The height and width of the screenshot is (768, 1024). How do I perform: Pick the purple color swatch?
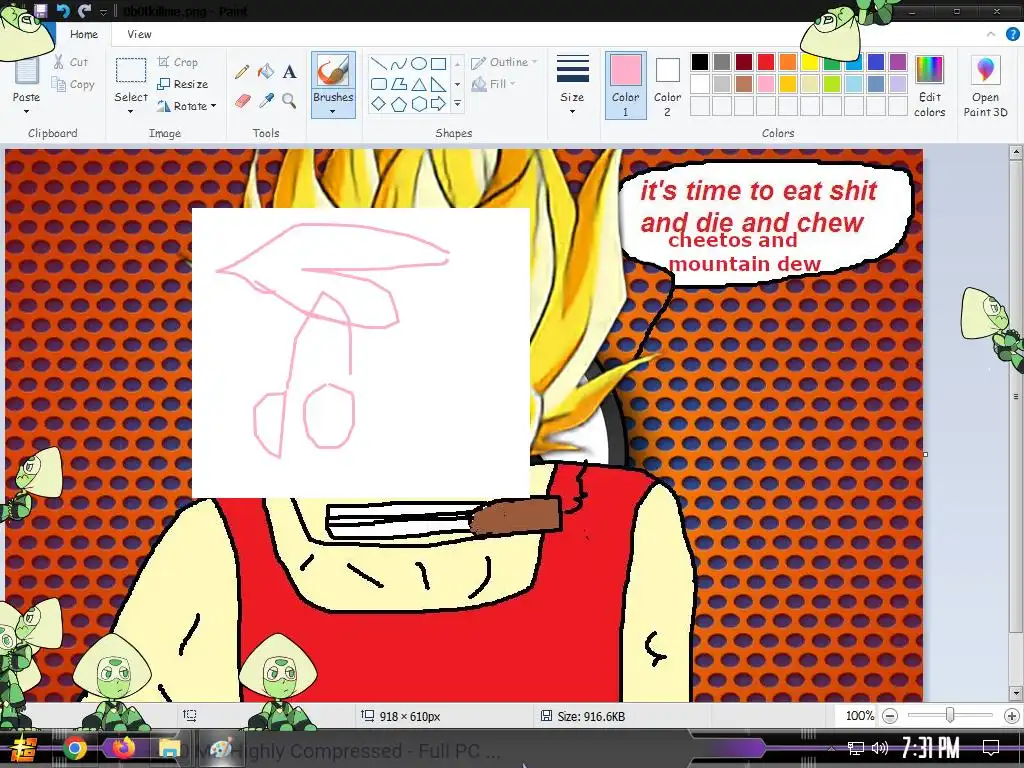898,62
